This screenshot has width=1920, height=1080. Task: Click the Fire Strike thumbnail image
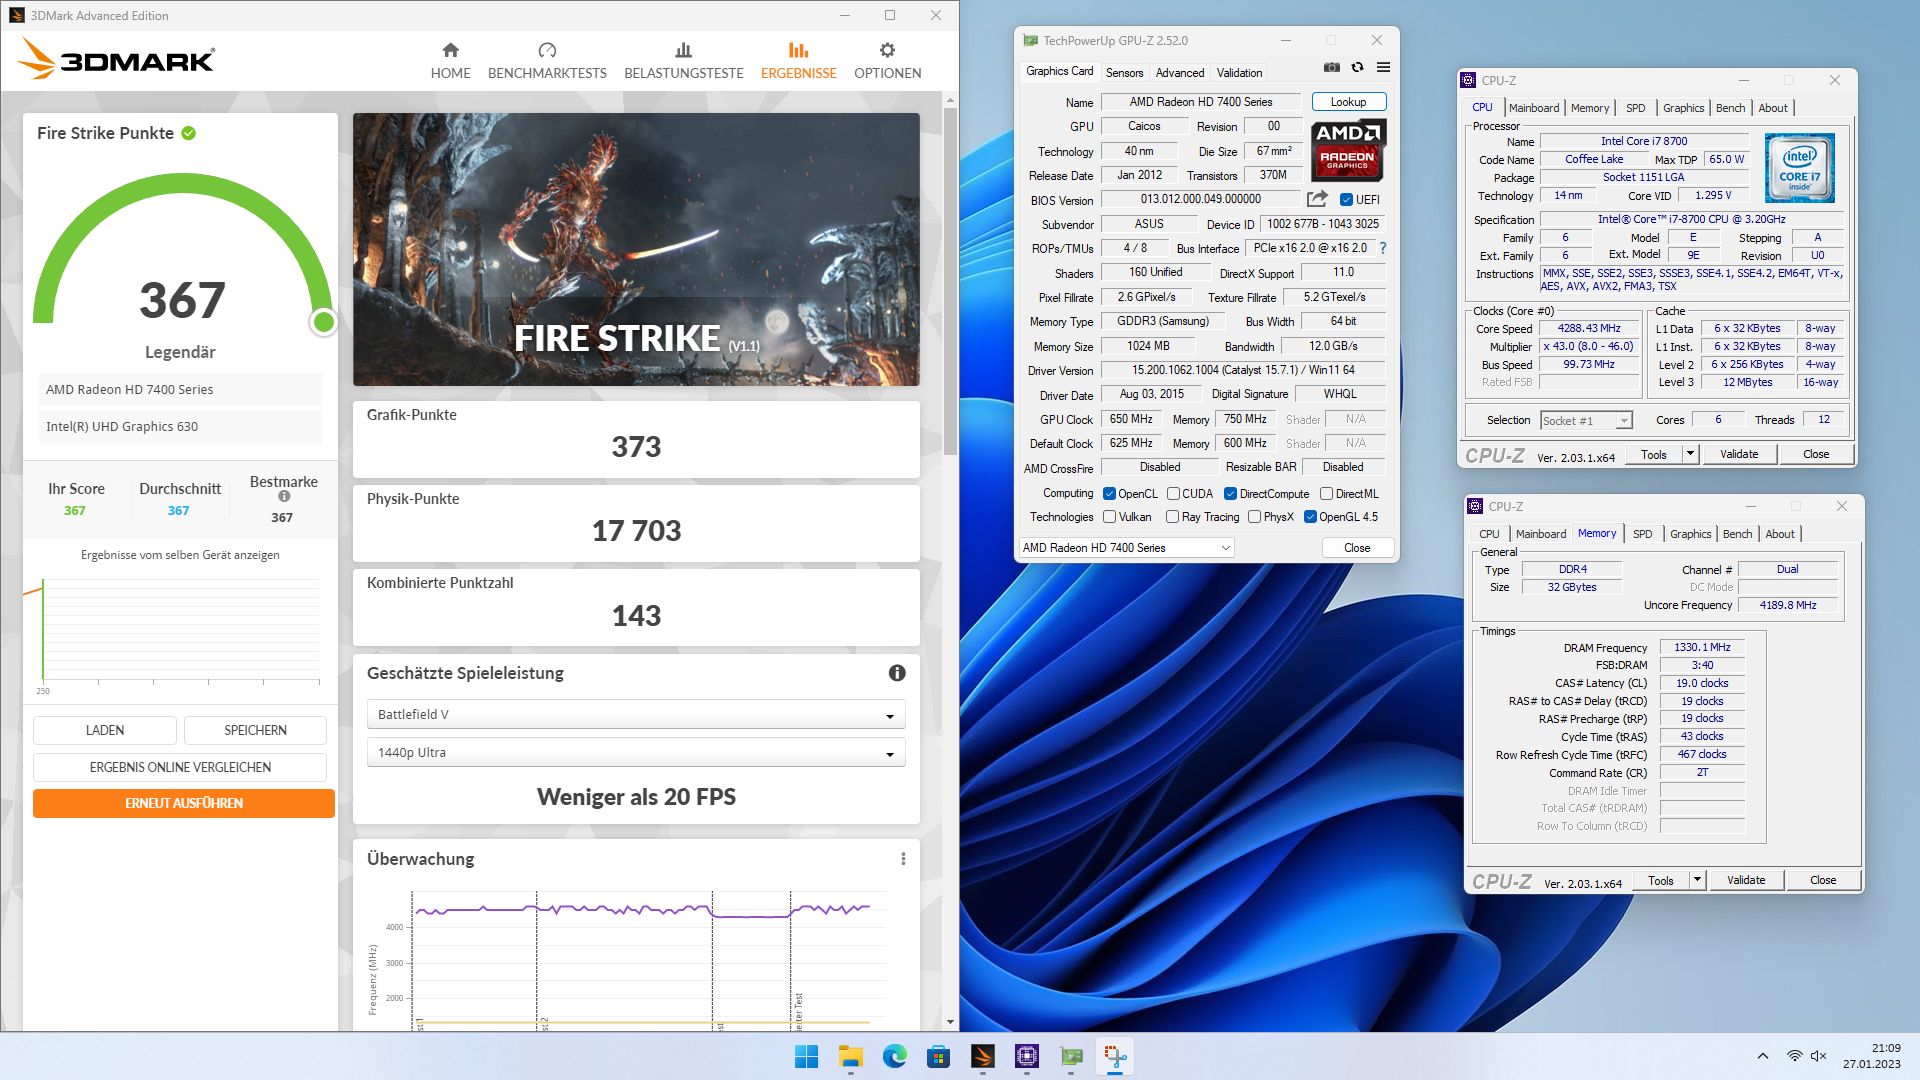point(636,249)
